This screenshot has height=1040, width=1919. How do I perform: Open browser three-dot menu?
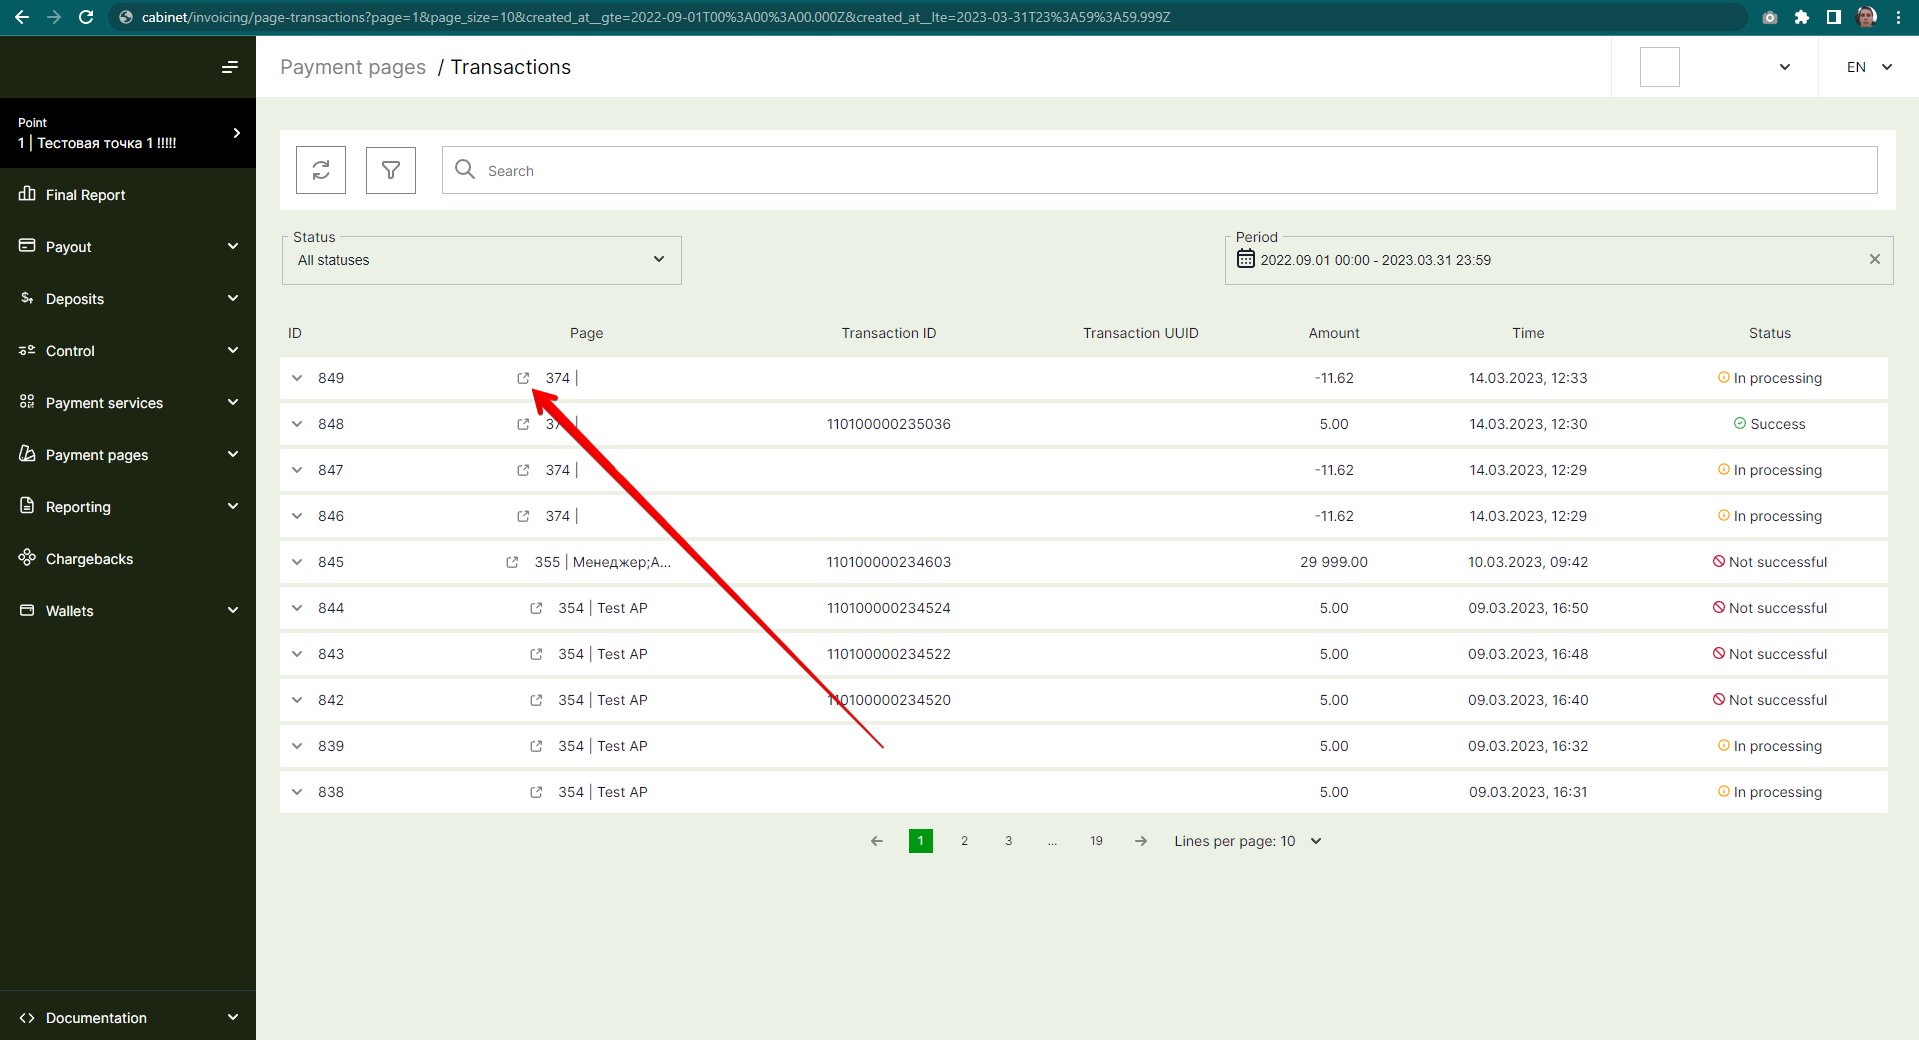click(1898, 17)
